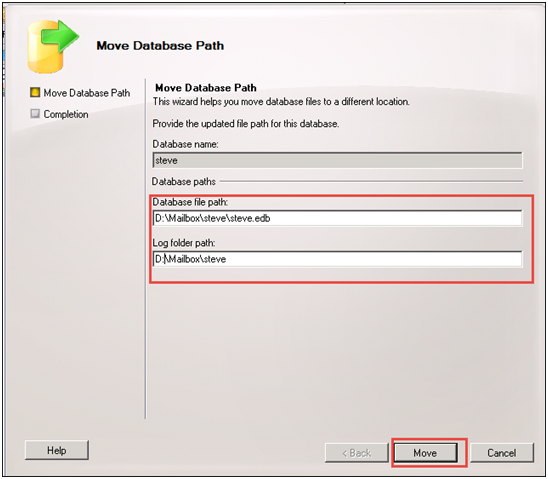Select the Move Database Path wizard step label
The width and height of the screenshot is (548, 479).
point(87,93)
